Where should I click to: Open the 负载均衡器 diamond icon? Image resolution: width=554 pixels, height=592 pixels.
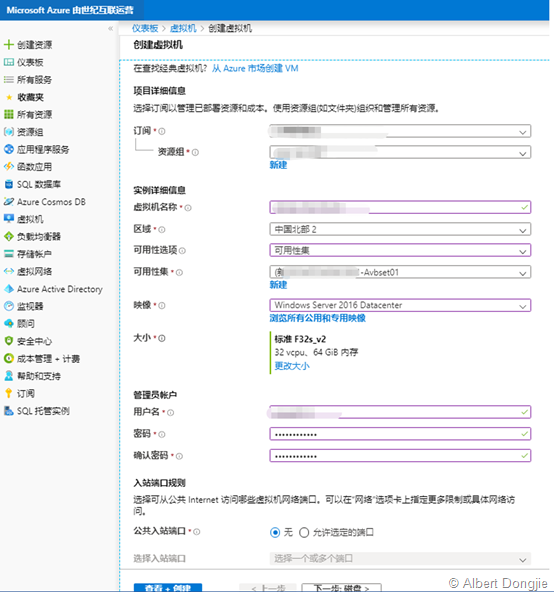click(8, 236)
